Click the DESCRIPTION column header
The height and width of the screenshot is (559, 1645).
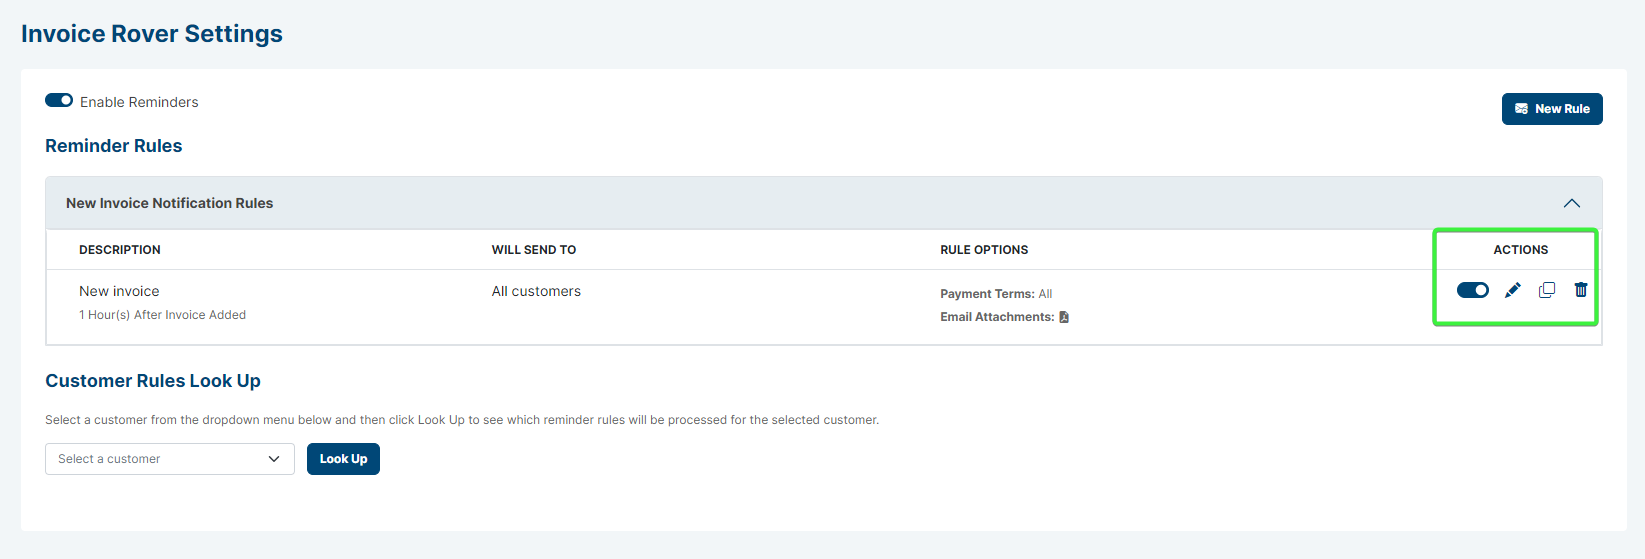click(120, 250)
